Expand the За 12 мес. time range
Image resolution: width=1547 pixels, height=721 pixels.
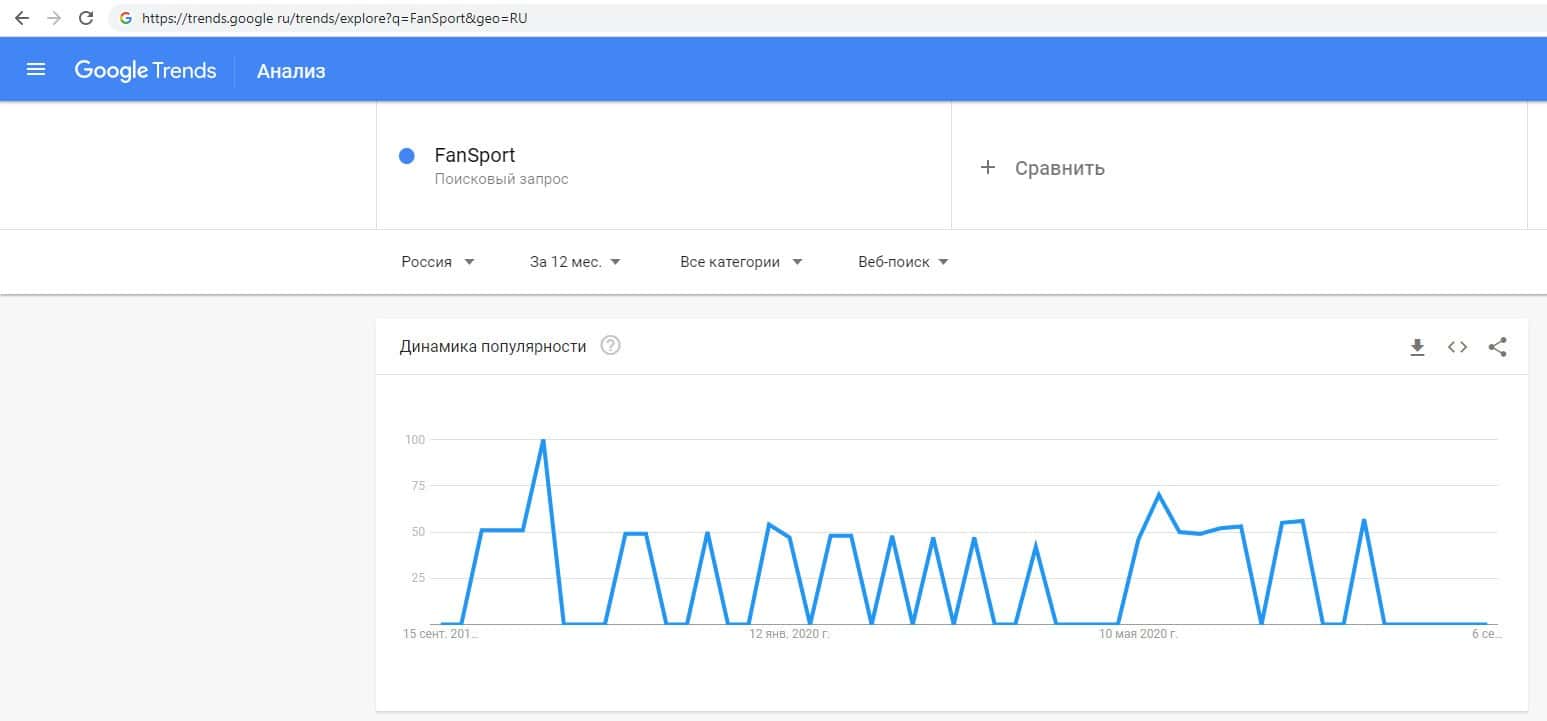(x=575, y=262)
